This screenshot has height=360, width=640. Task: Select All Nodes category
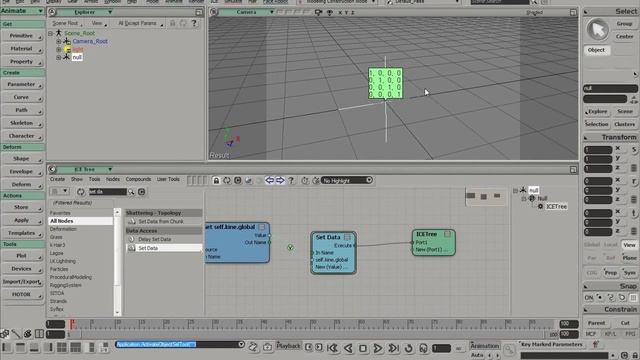click(80, 221)
